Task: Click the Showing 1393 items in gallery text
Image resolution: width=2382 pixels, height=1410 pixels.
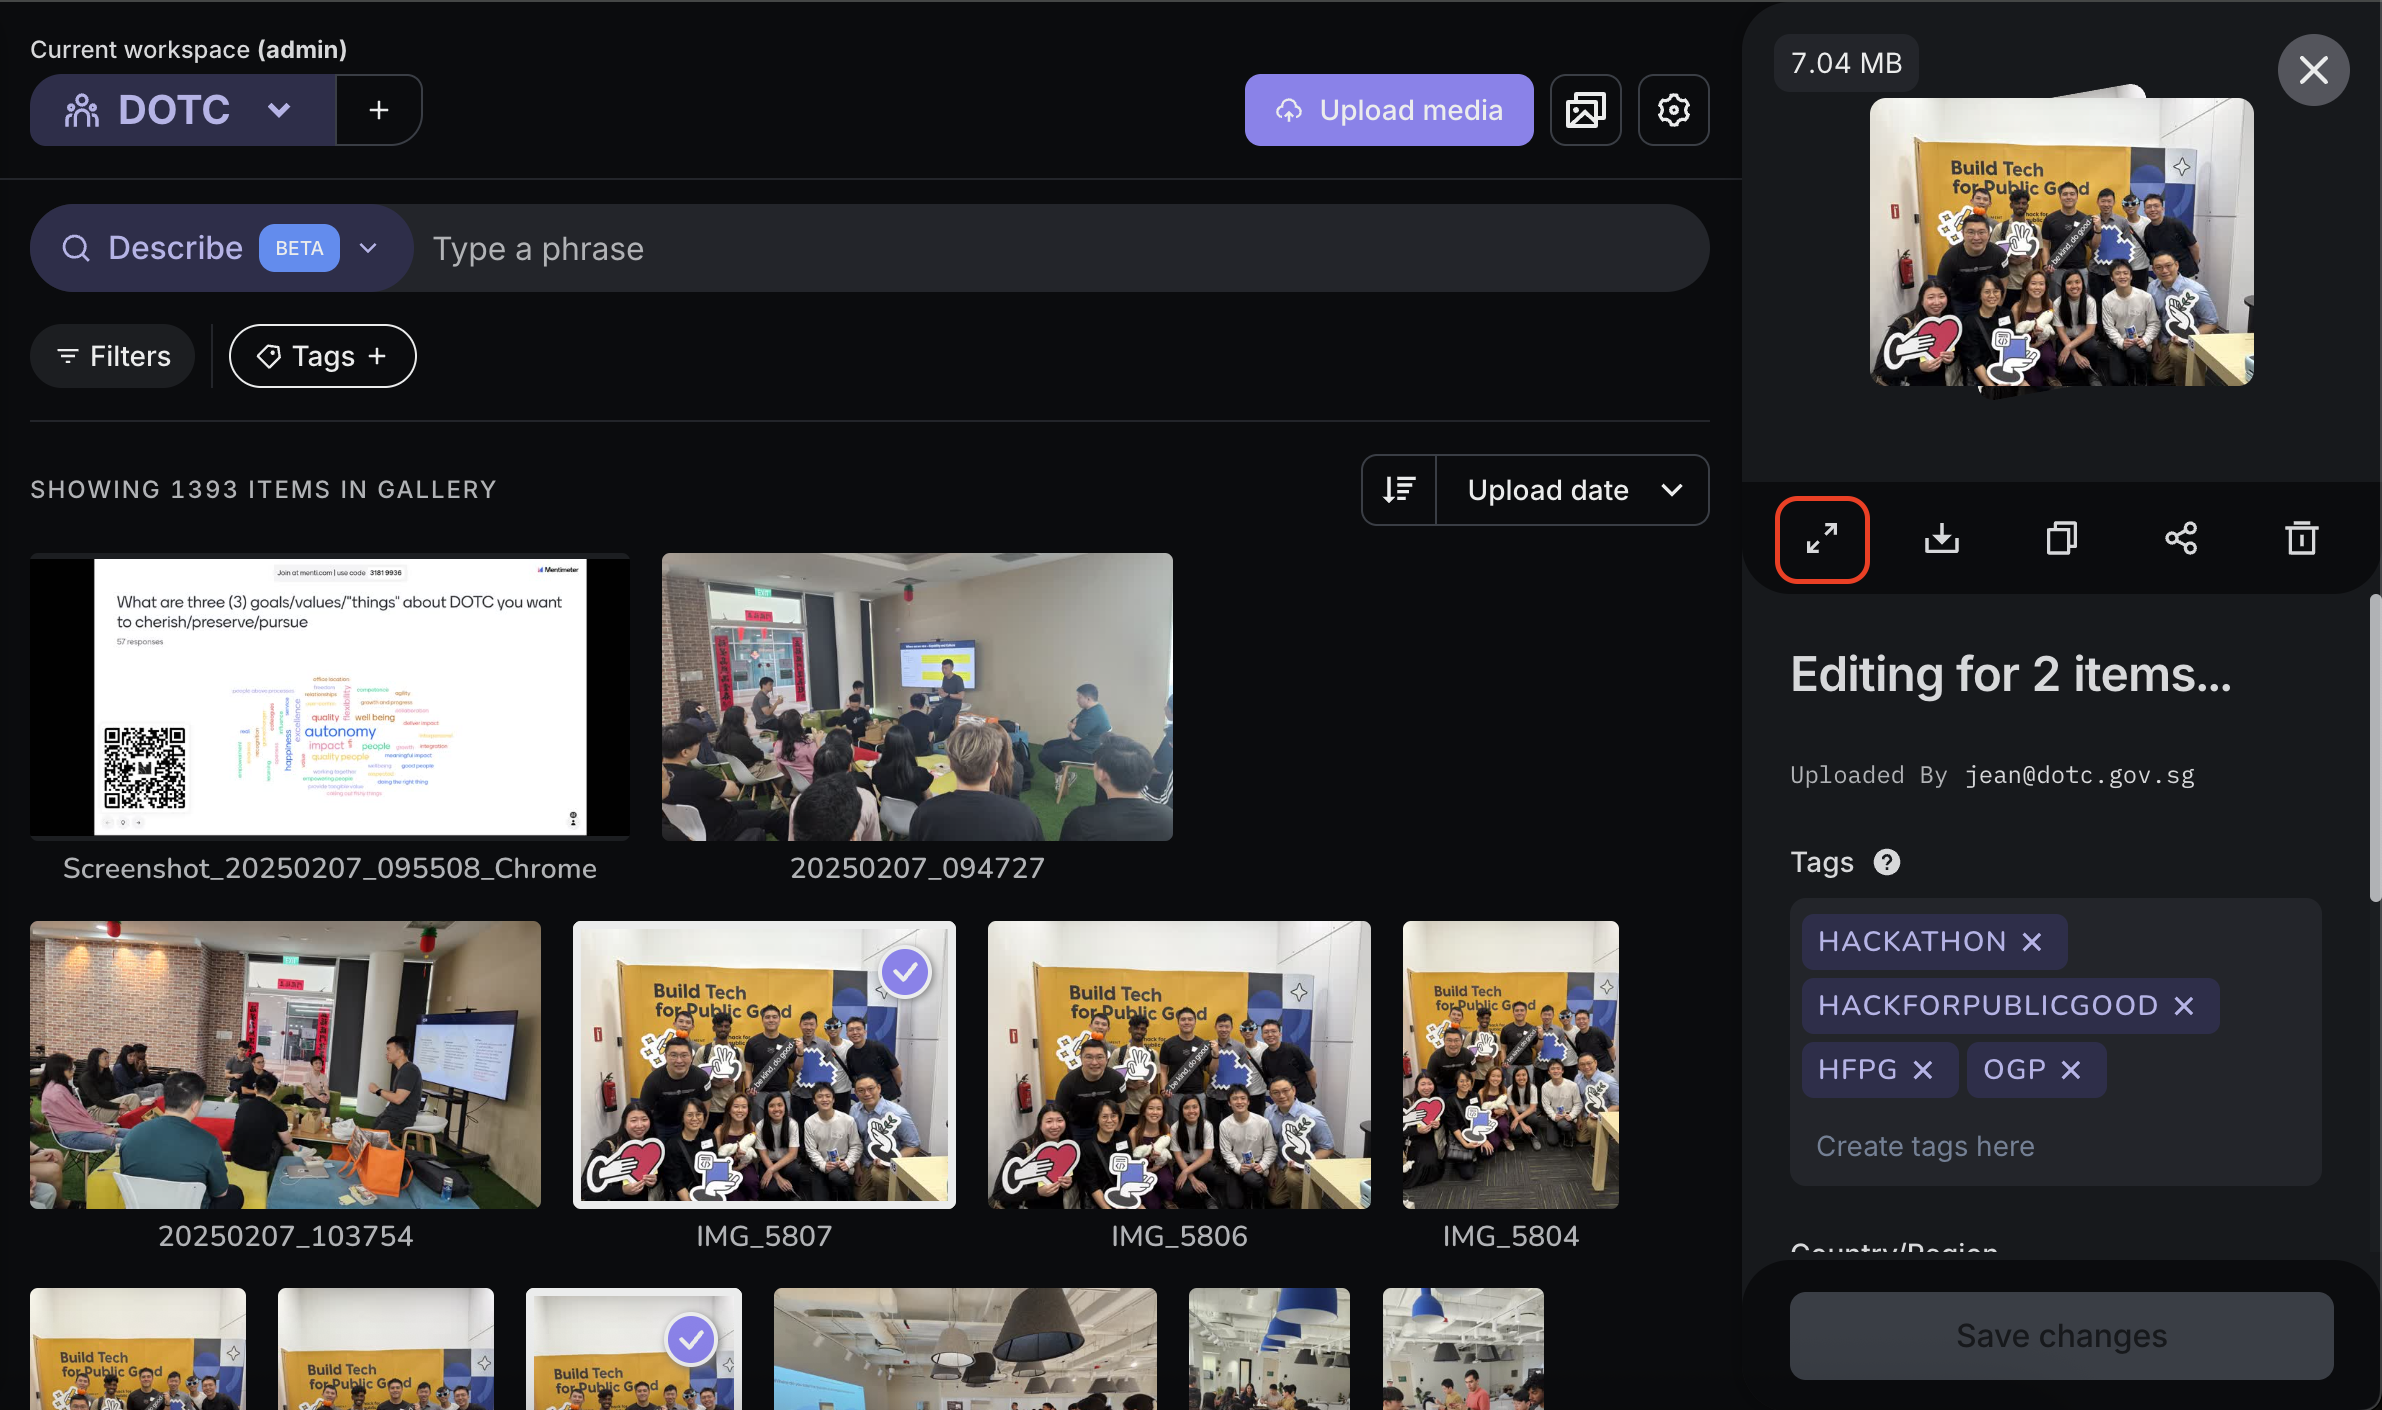Action: [263, 489]
